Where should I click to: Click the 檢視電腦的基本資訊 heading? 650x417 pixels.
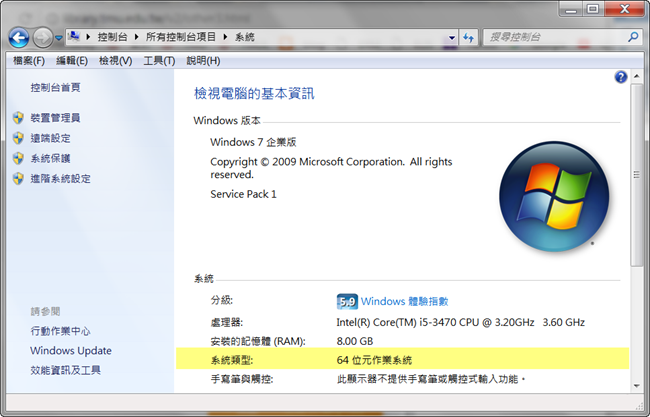click(x=254, y=93)
